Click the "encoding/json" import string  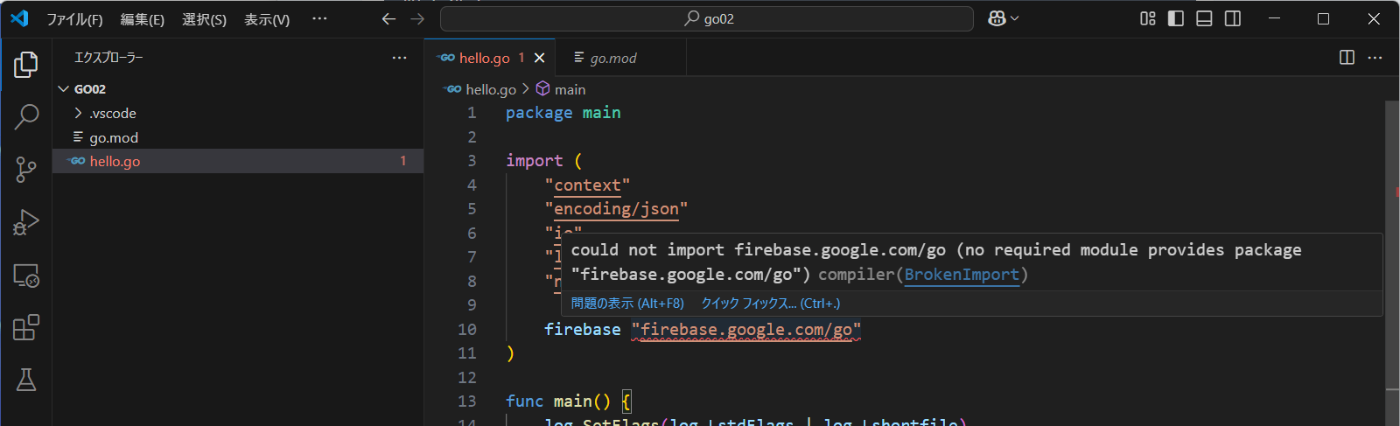point(616,209)
